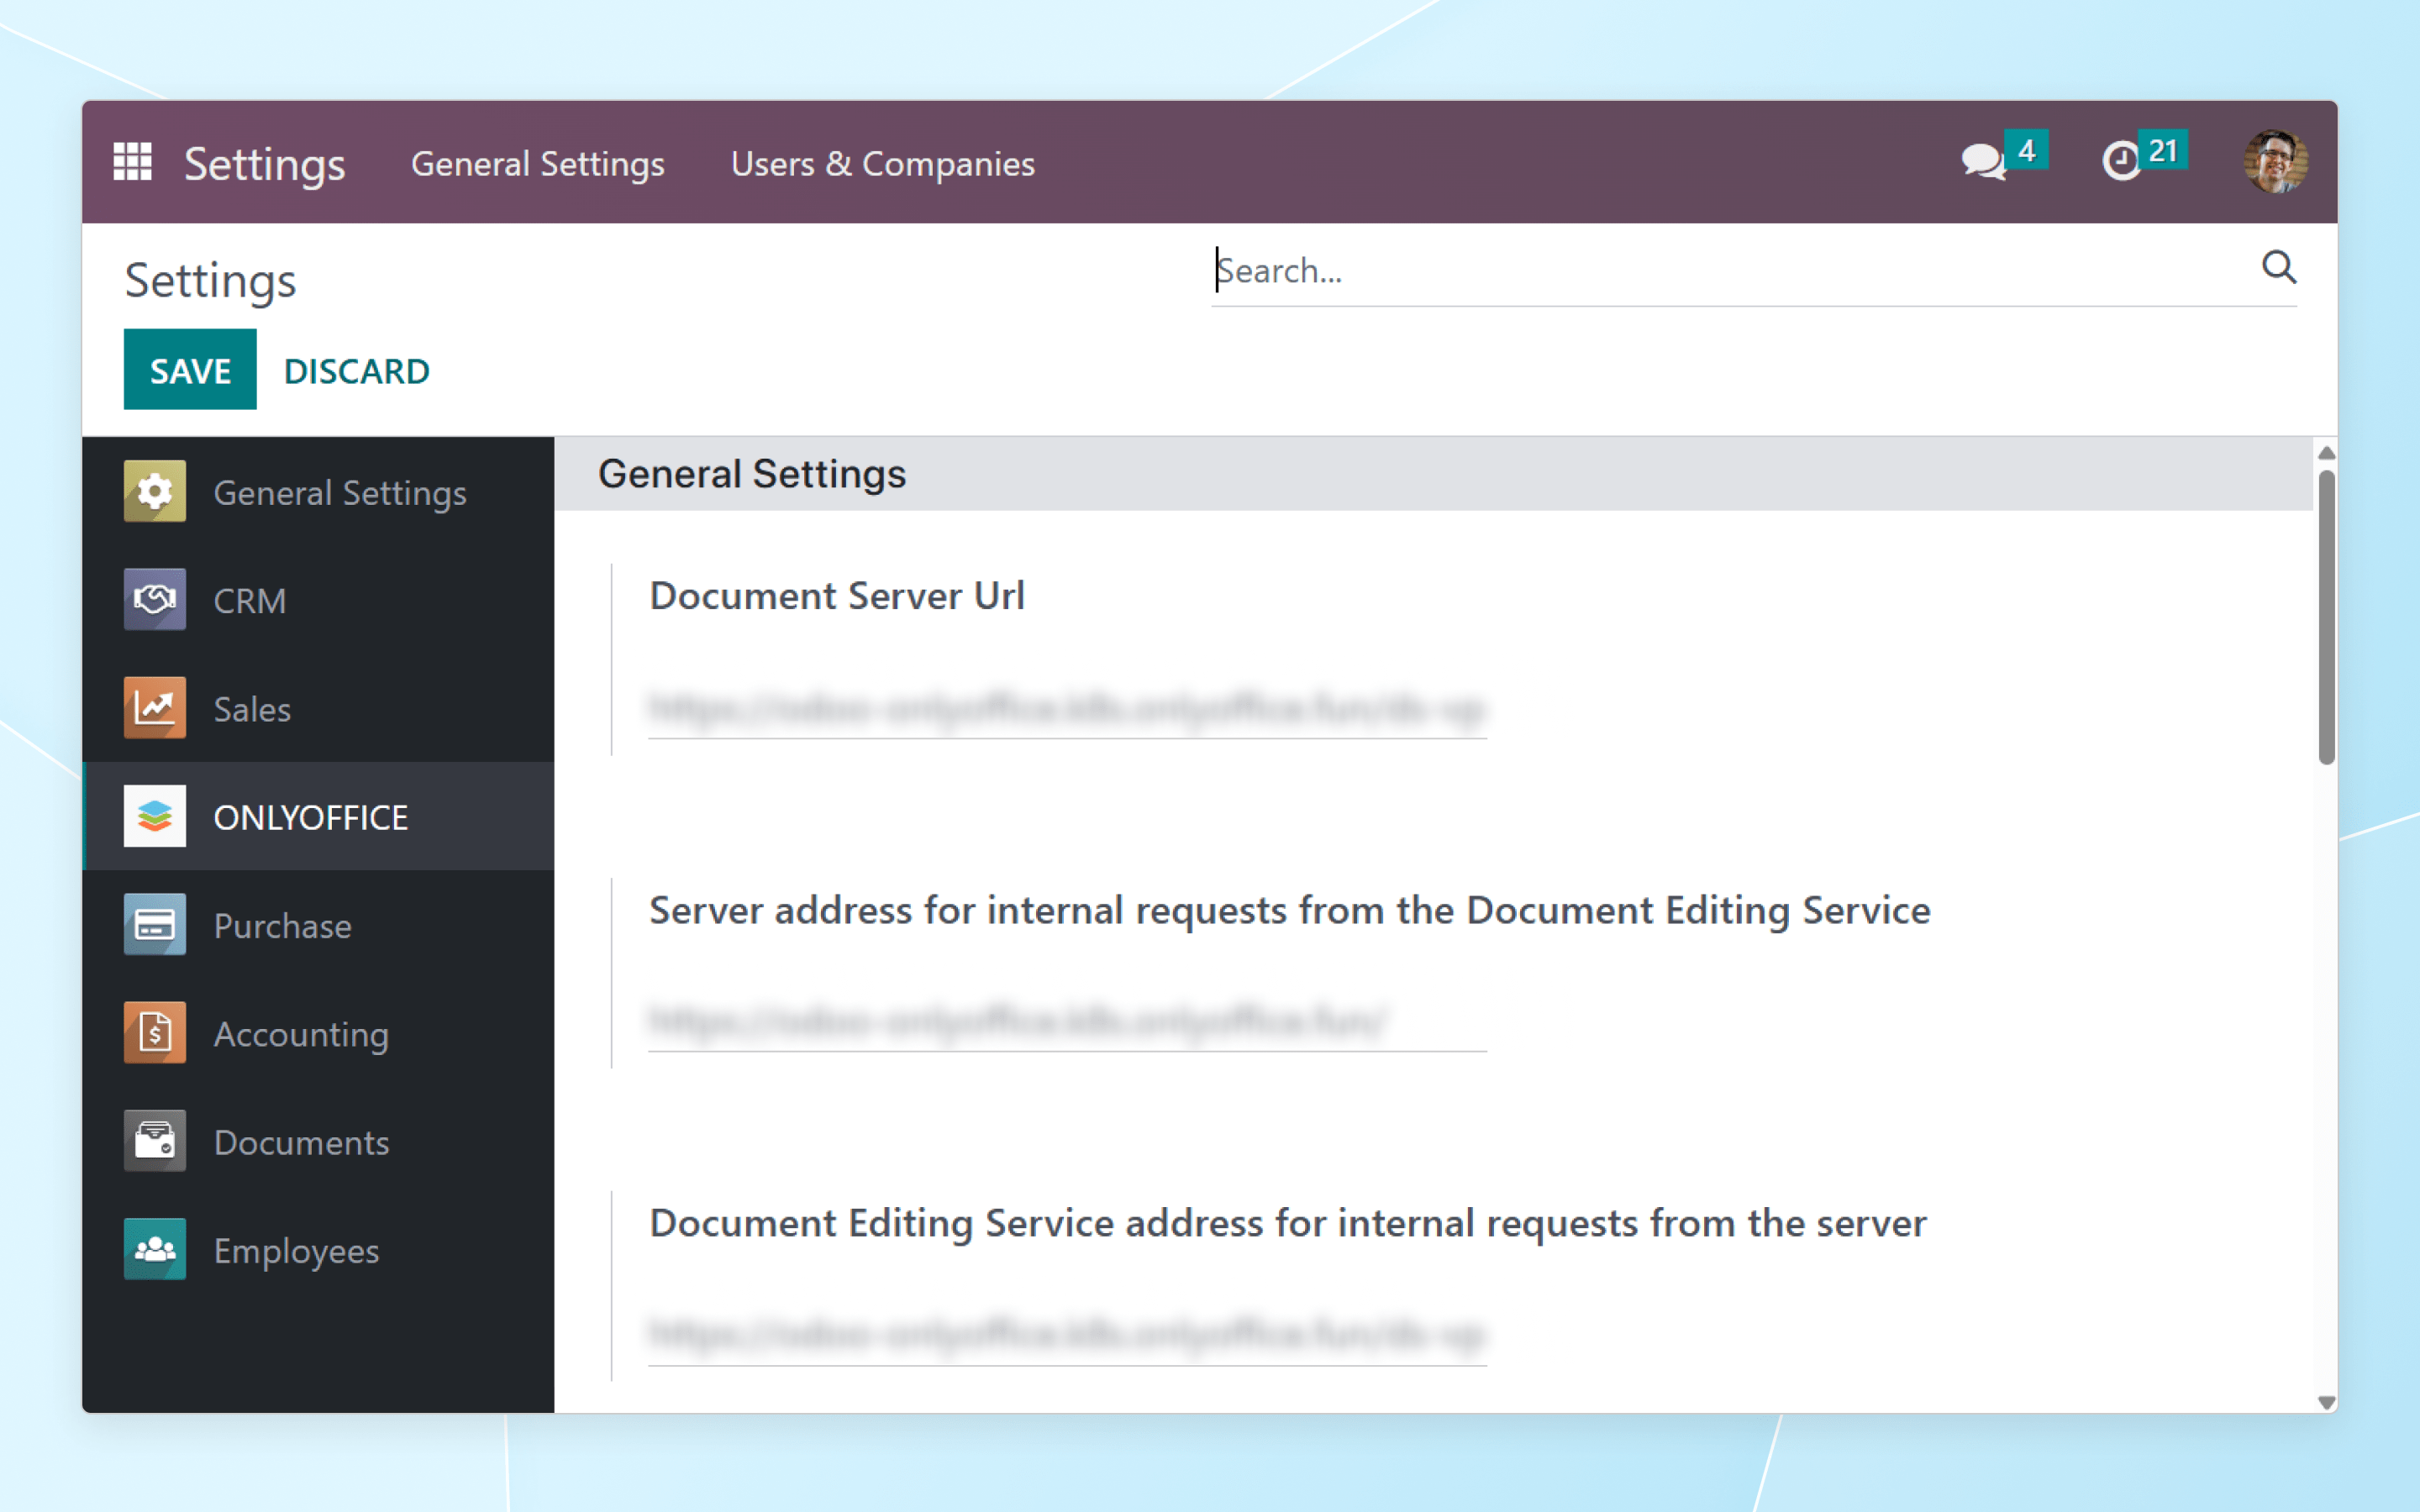Open Users & Companies menu
This screenshot has height=1512, width=2420.
coord(882,164)
